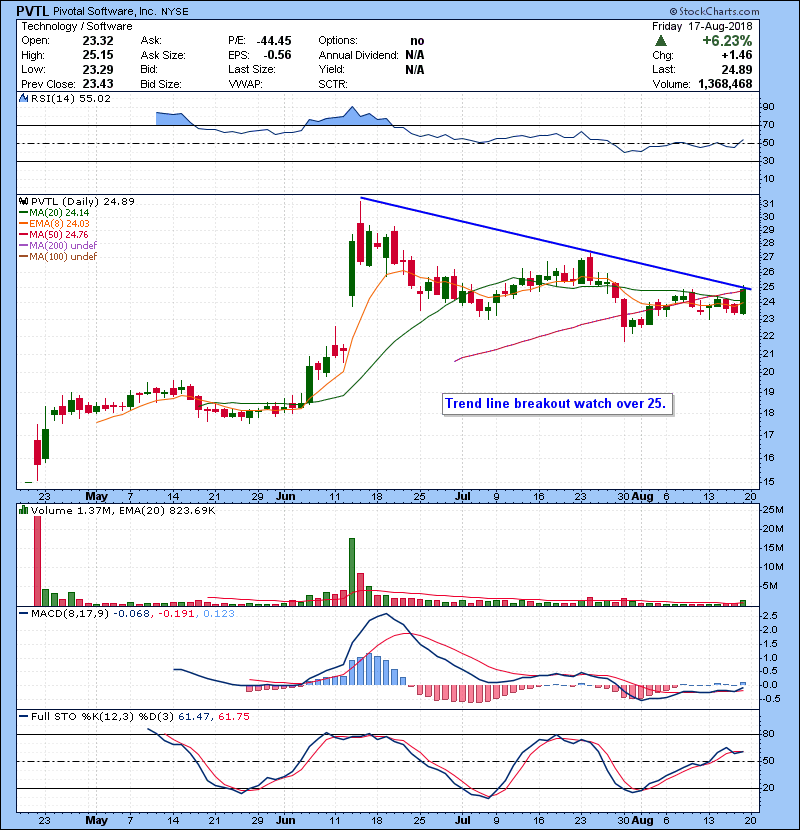Click the +6.23% percent change value
This screenshot has height=830, width=800.
pos(727,41)
